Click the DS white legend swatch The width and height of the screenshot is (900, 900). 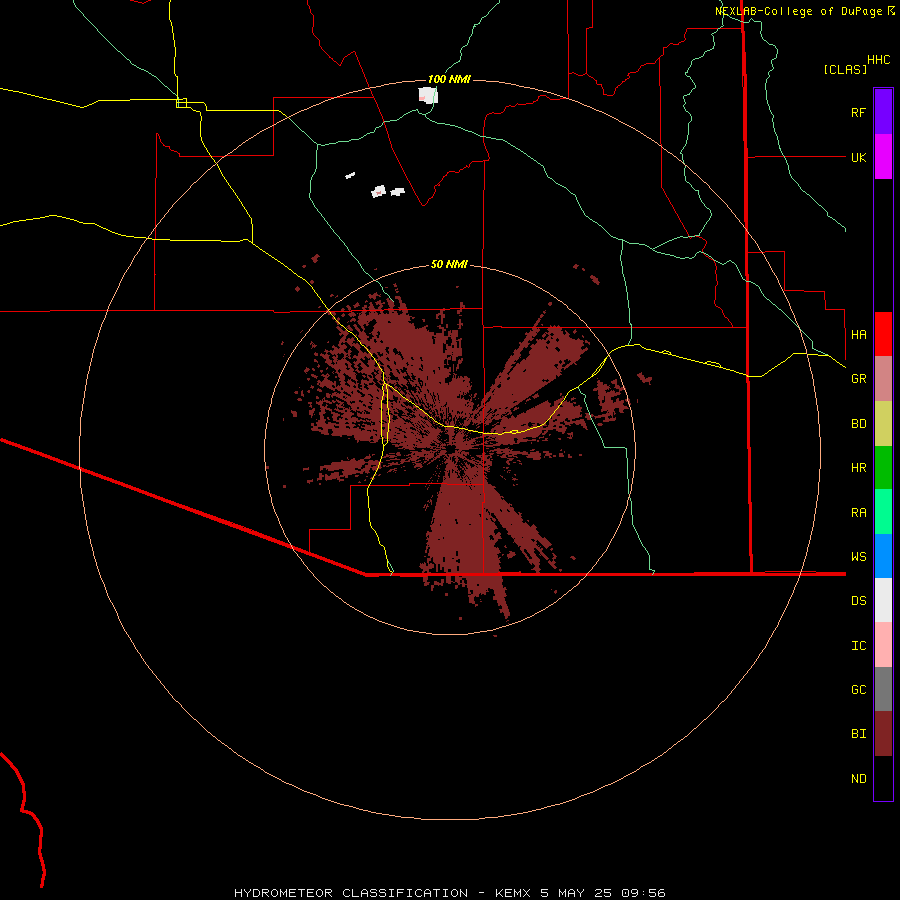[x=883, y=600]
